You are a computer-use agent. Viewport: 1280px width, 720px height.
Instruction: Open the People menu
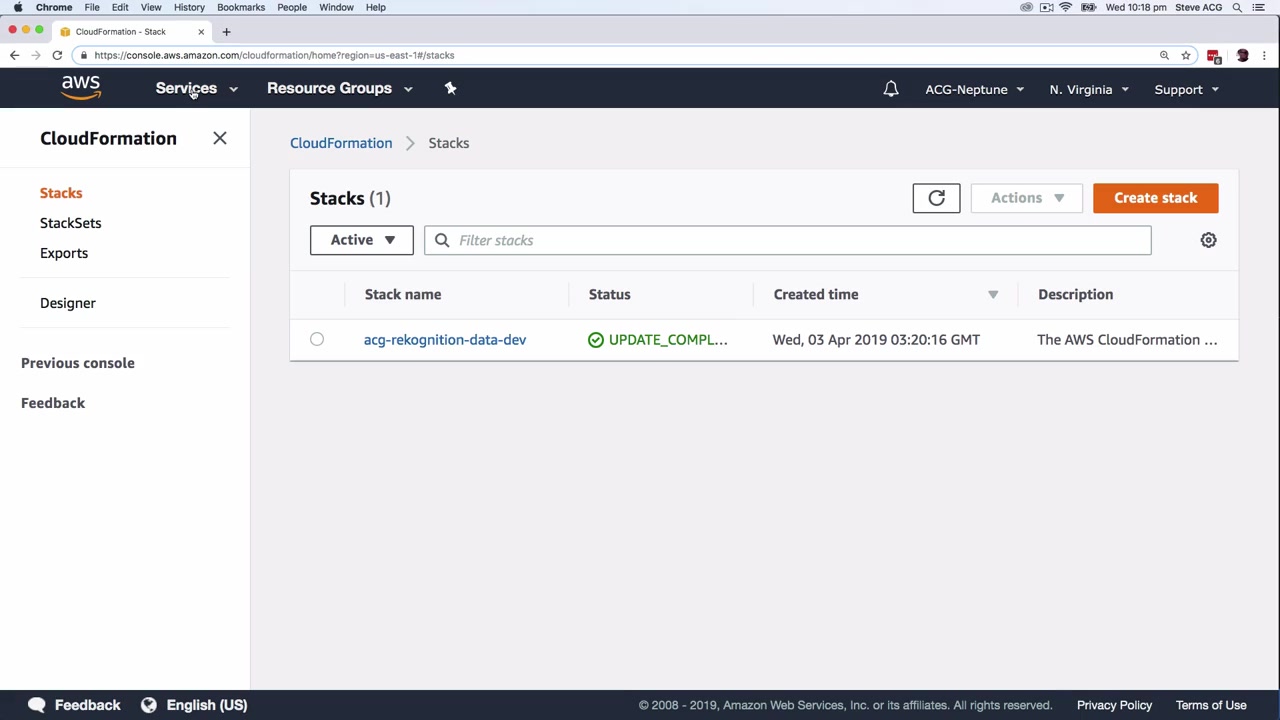292,7
